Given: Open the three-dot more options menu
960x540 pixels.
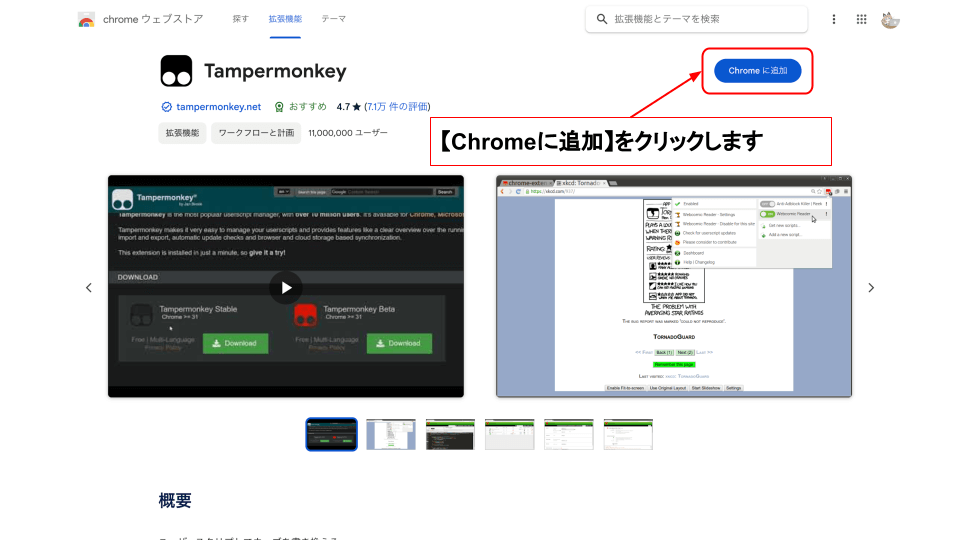Looking at the screenshot, I should (x=834, y=19).
